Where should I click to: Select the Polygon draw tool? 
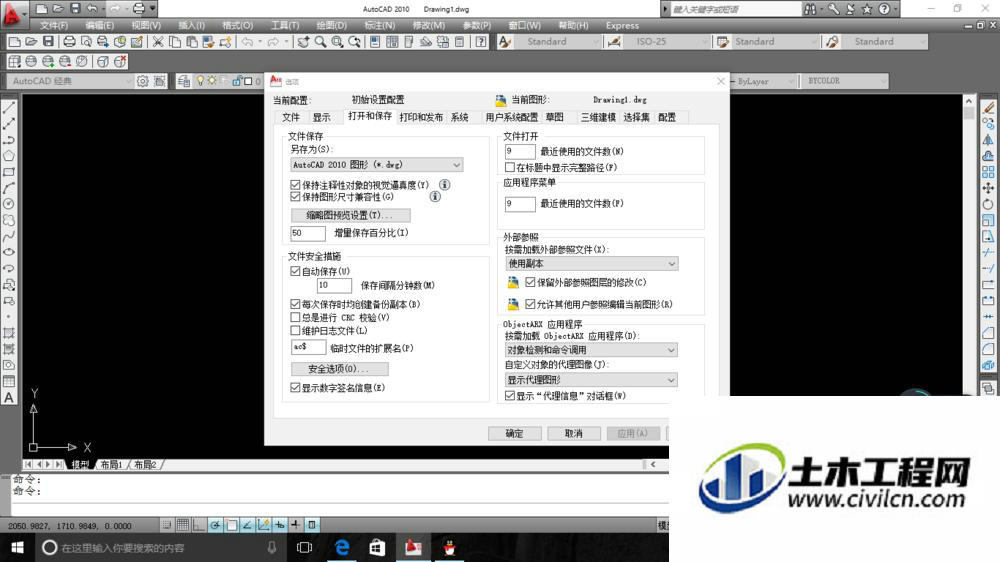tap(9, 156)
